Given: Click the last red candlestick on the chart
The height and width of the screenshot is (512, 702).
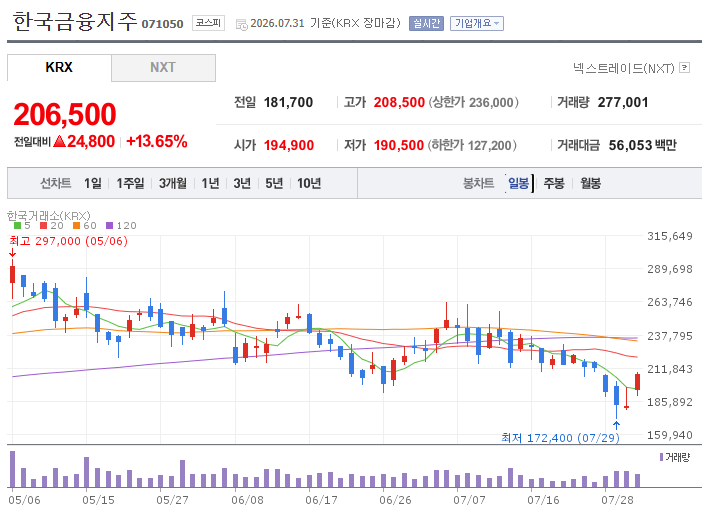Looking at the screenshot, I should [638, 382].
